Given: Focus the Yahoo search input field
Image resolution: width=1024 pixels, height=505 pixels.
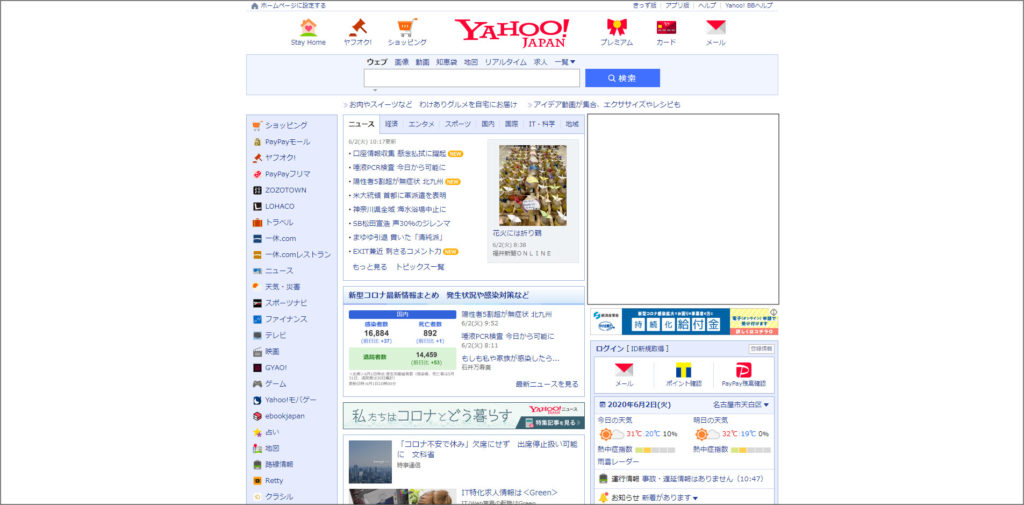Looking at the screenshot, I should click(x=471, y=78).
